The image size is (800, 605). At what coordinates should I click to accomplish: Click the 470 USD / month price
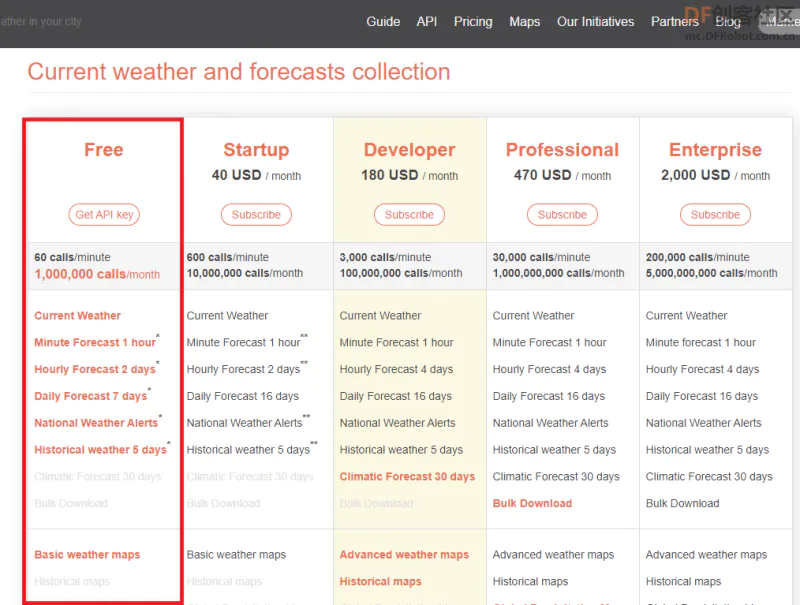(x=562, y=175)
